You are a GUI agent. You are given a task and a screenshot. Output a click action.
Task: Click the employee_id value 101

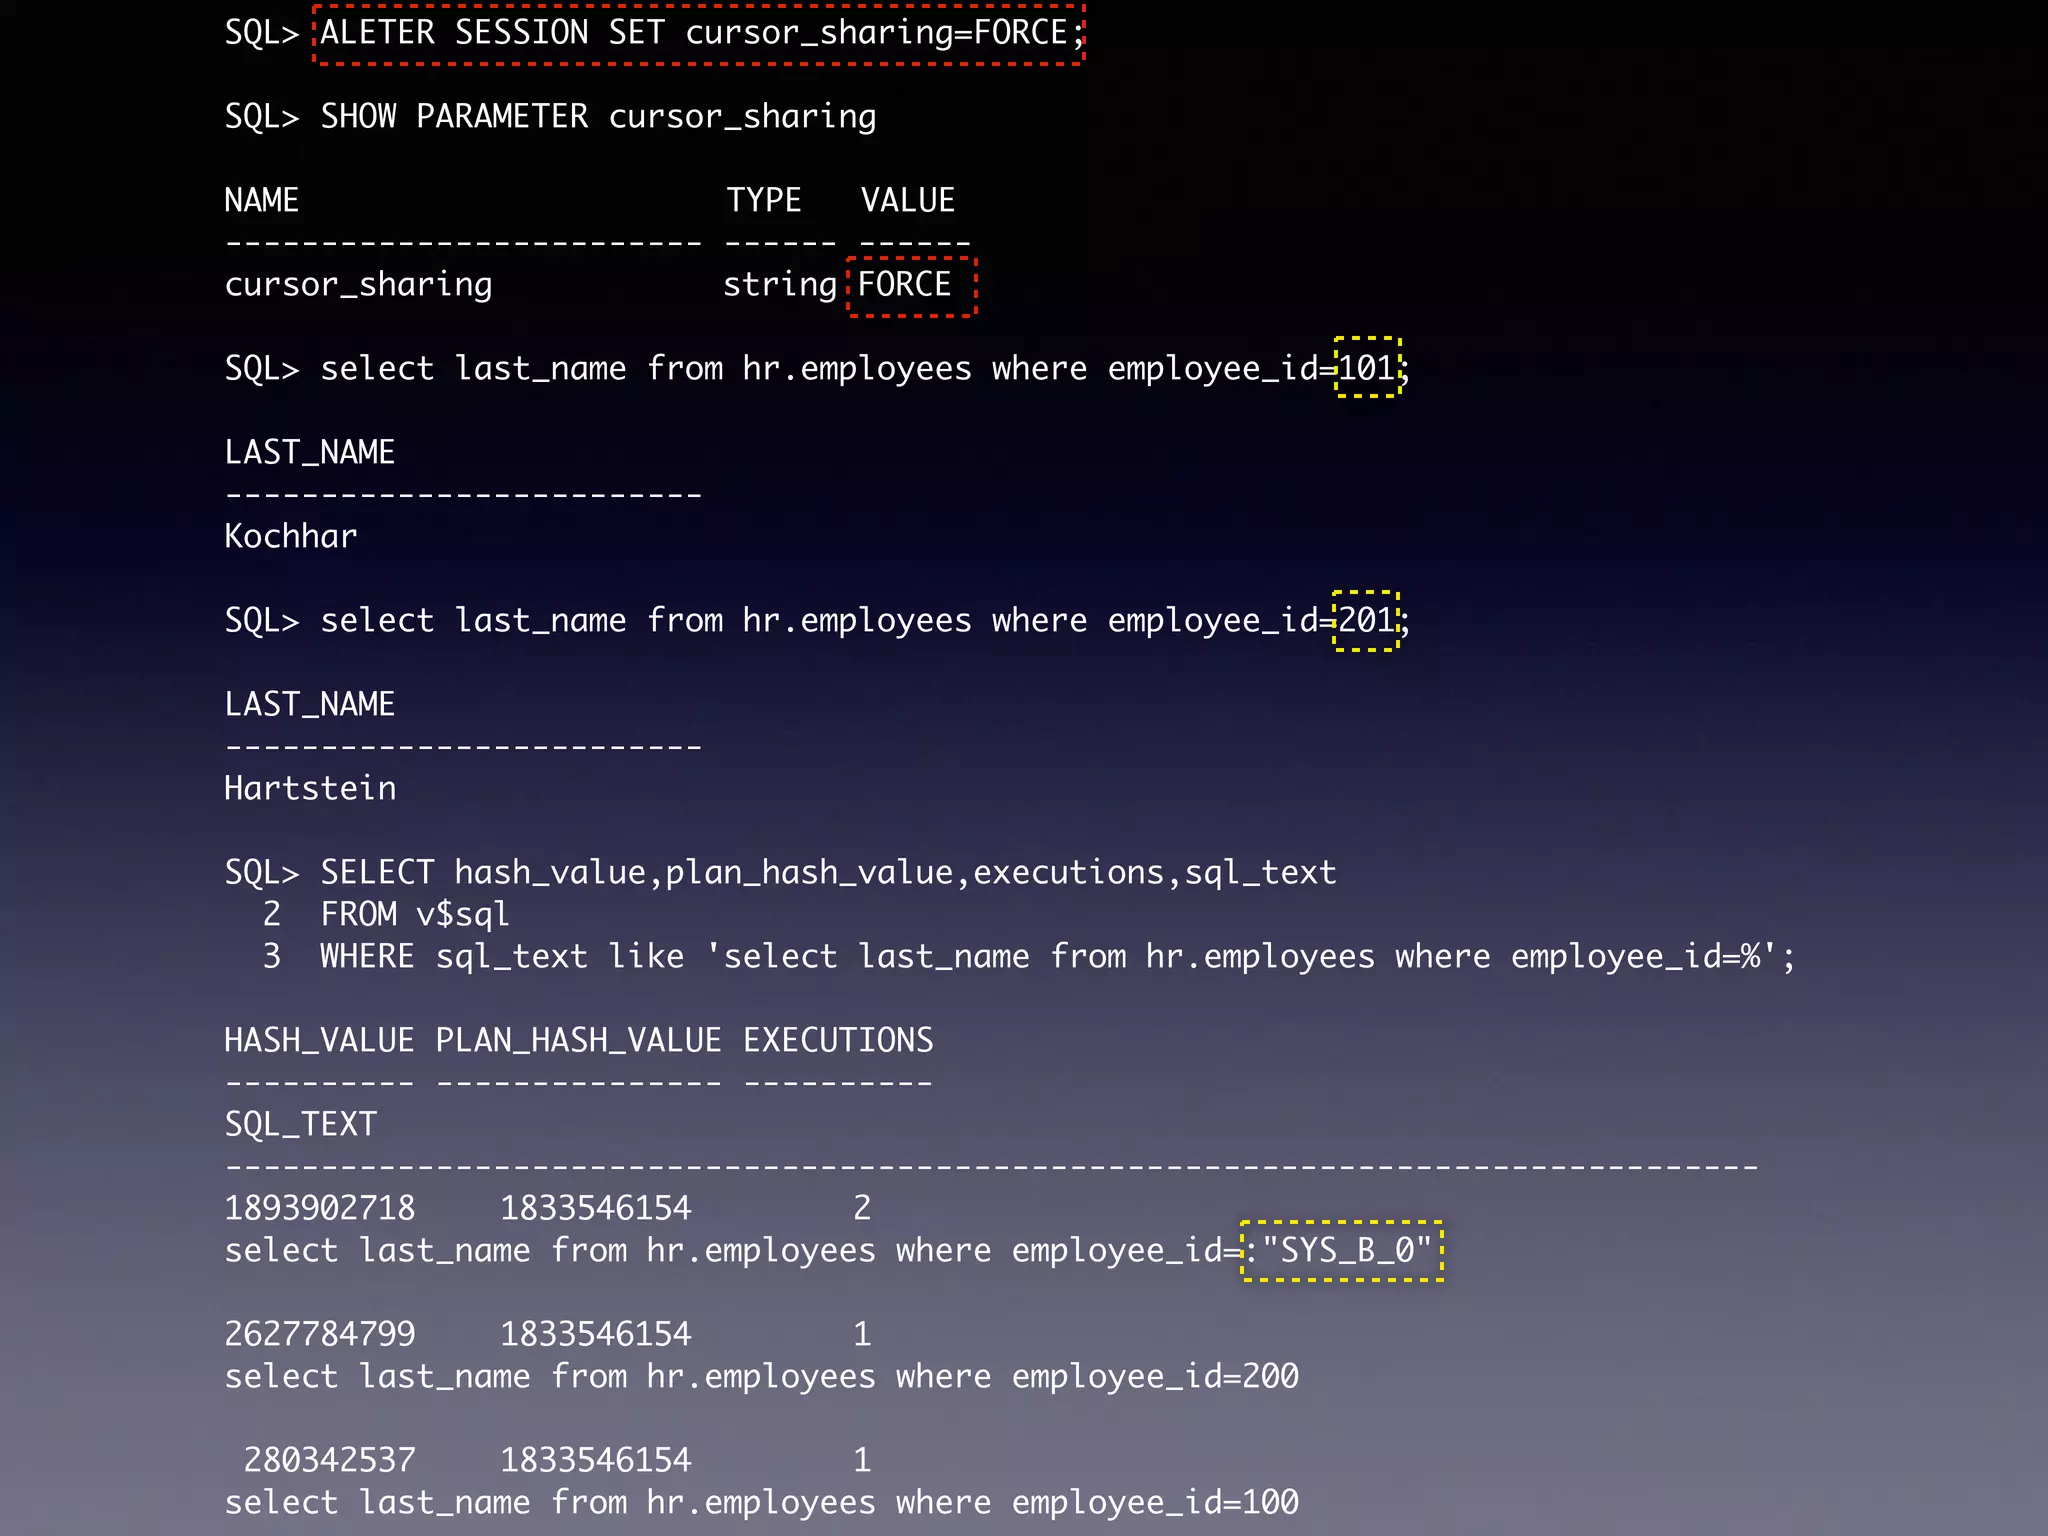(x=1367, y=368)
